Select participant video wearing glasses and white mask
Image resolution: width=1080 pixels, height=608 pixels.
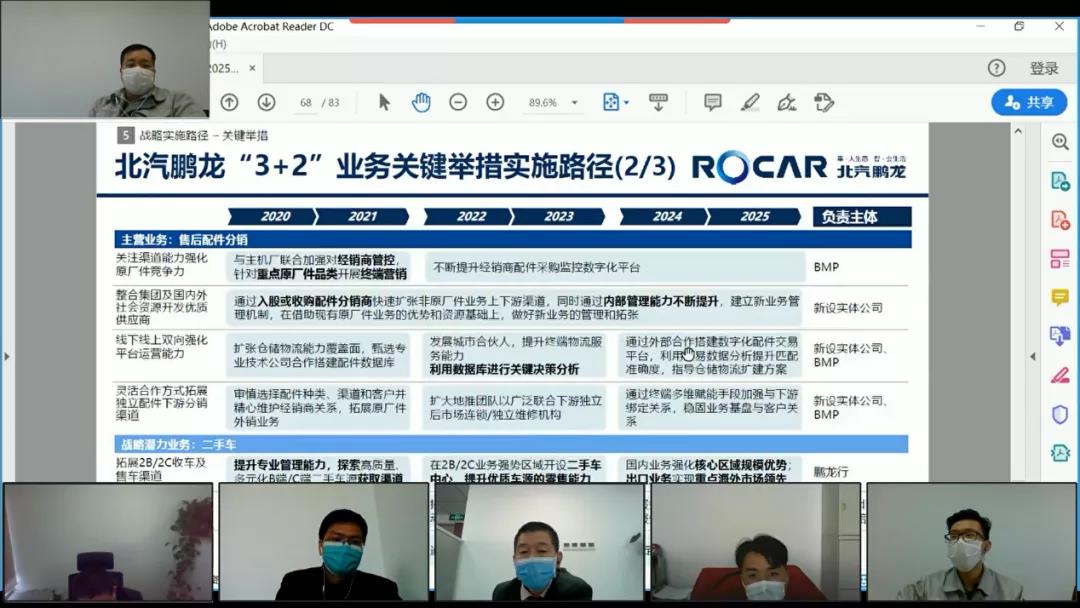[x=971, y=542]
